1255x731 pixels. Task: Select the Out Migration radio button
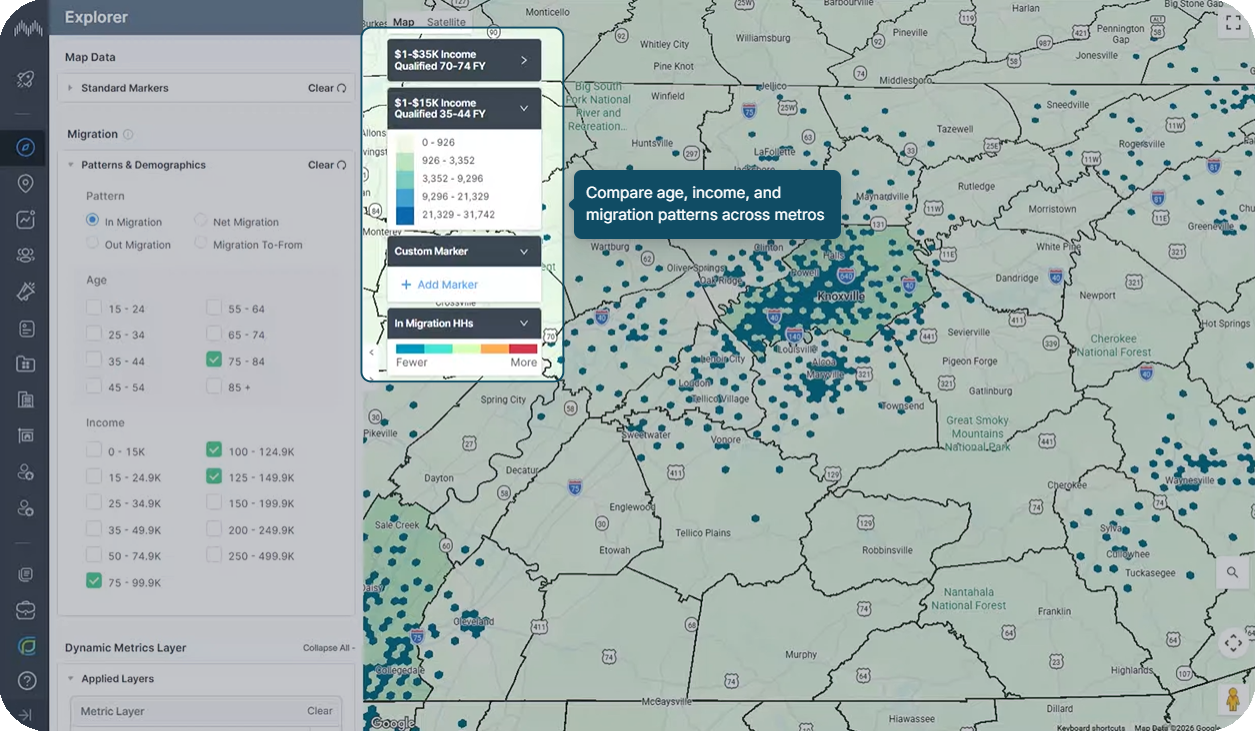(92, 243)
